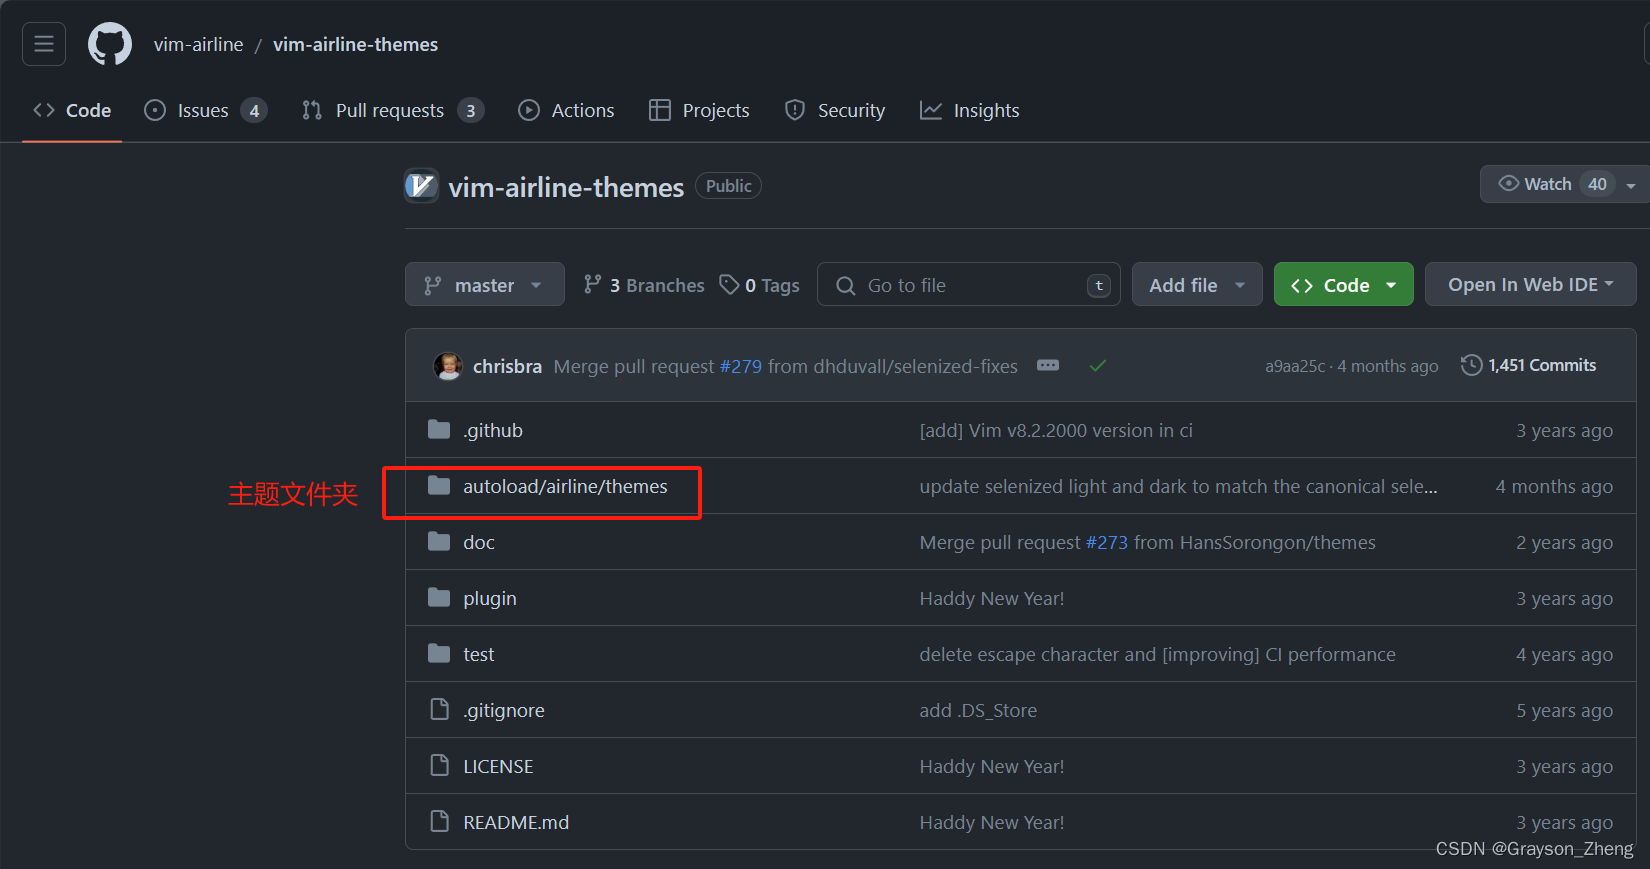This screenshot has height=869, width=1650.
Task: Click the README.md file icon
Action: click(439, 822)
